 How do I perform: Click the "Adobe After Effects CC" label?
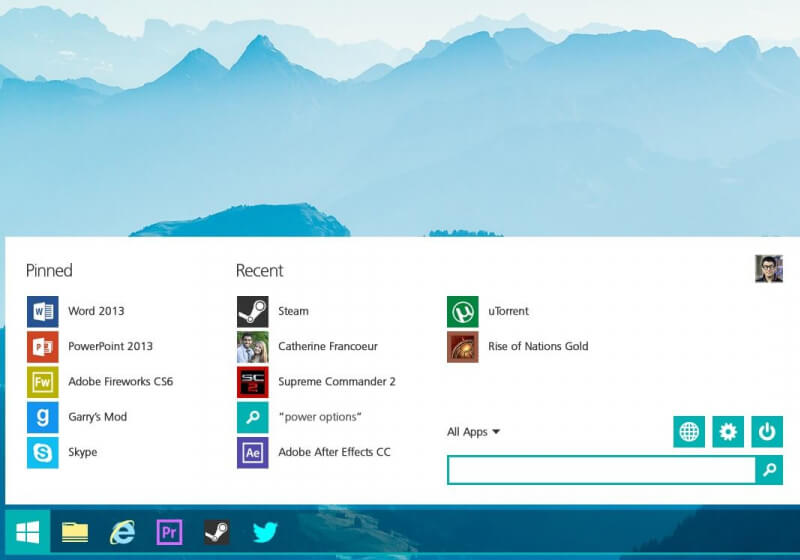pyautogui.click(x=335, y=452)
